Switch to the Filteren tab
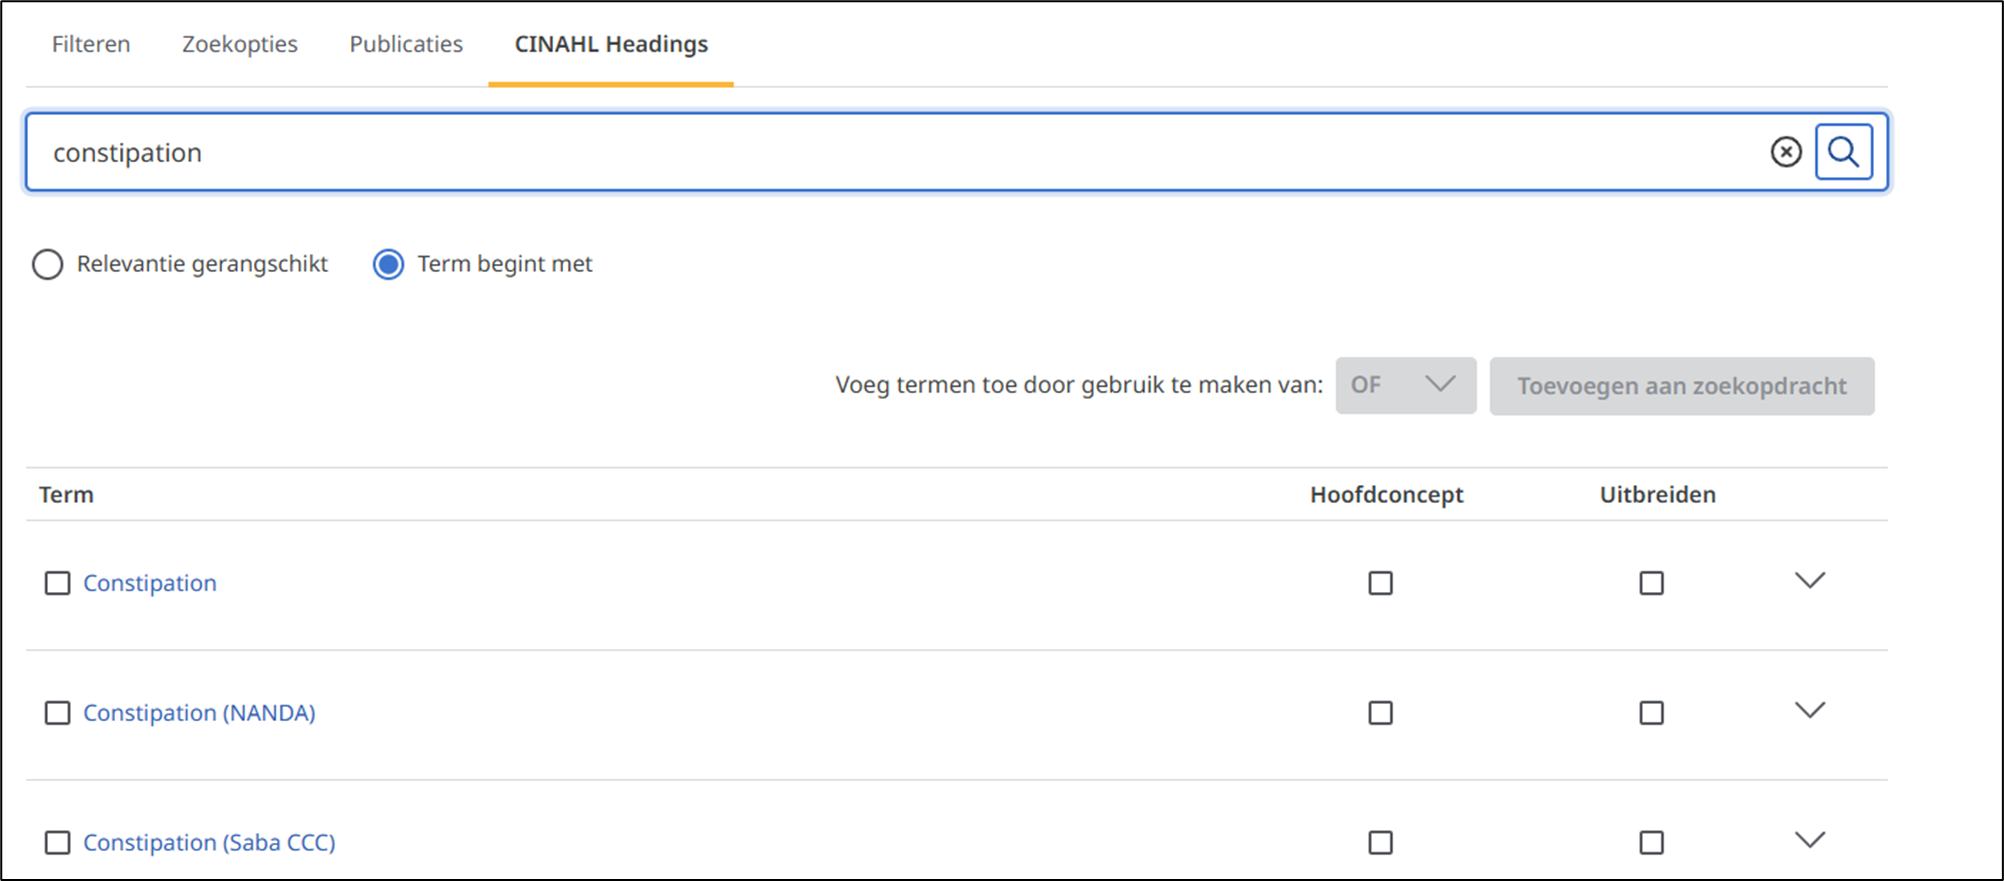The height and width of the screenshot is (881, 2004). point(91,44)
